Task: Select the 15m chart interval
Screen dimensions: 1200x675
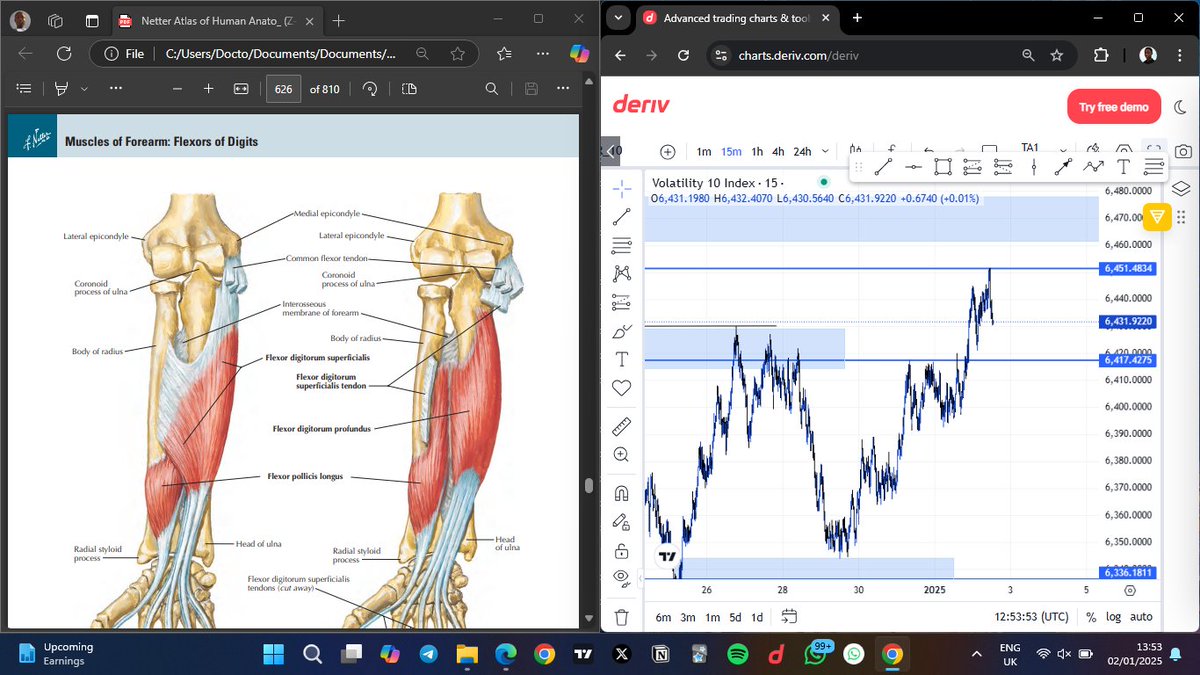Action: pyautogui.click(x=731, y=151)
